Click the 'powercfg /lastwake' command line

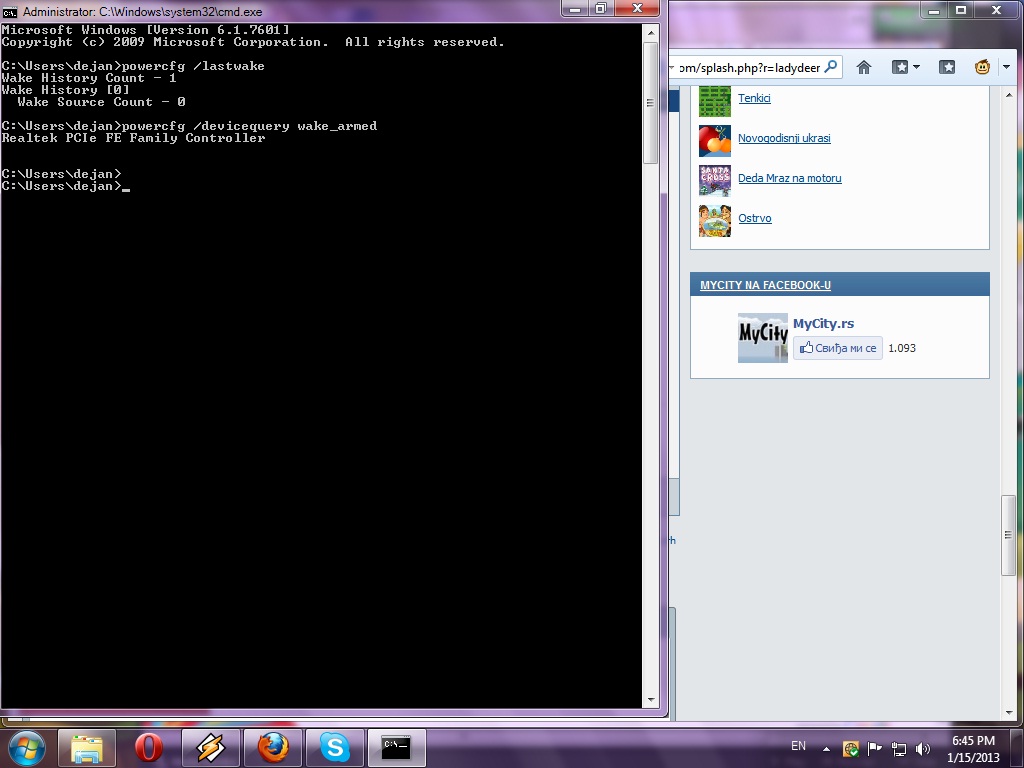(x=193, y=66)
